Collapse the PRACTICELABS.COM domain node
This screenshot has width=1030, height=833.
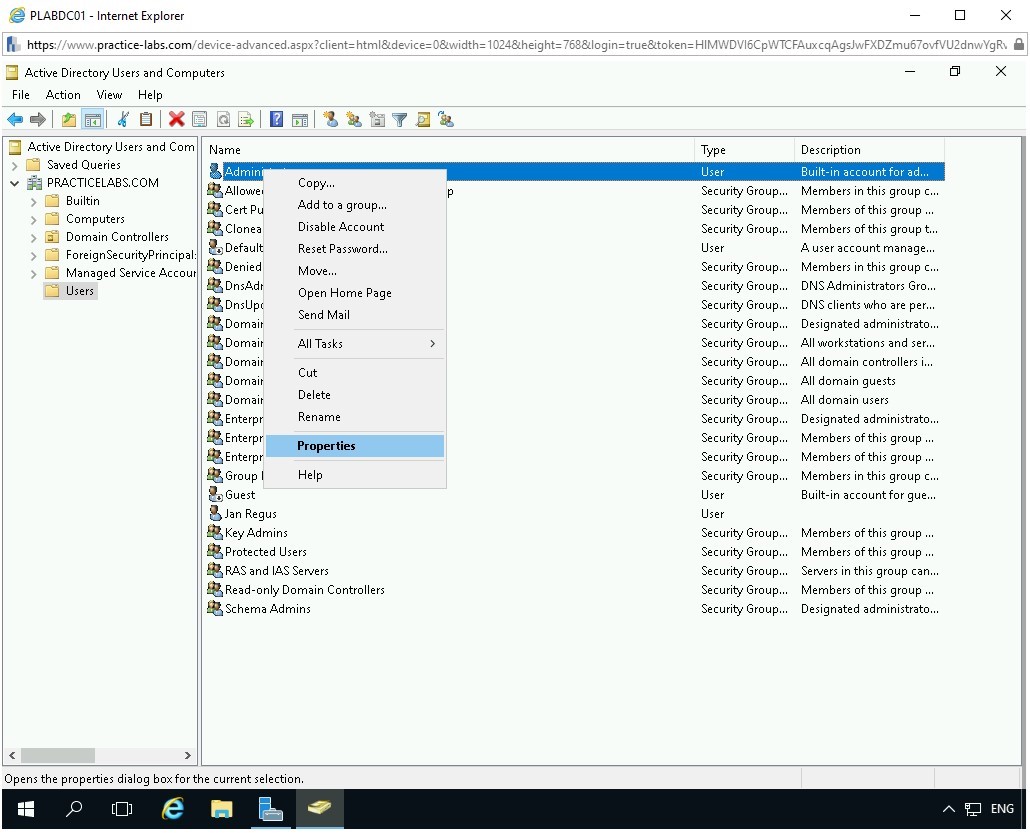tap(14, 183)
